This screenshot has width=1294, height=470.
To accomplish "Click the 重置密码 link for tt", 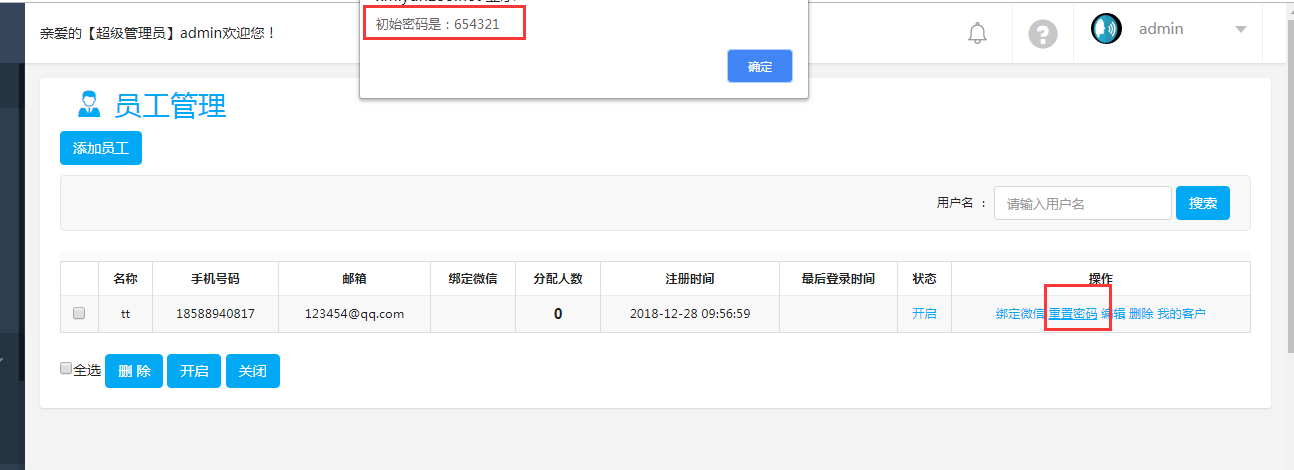I will (1073, 314).
